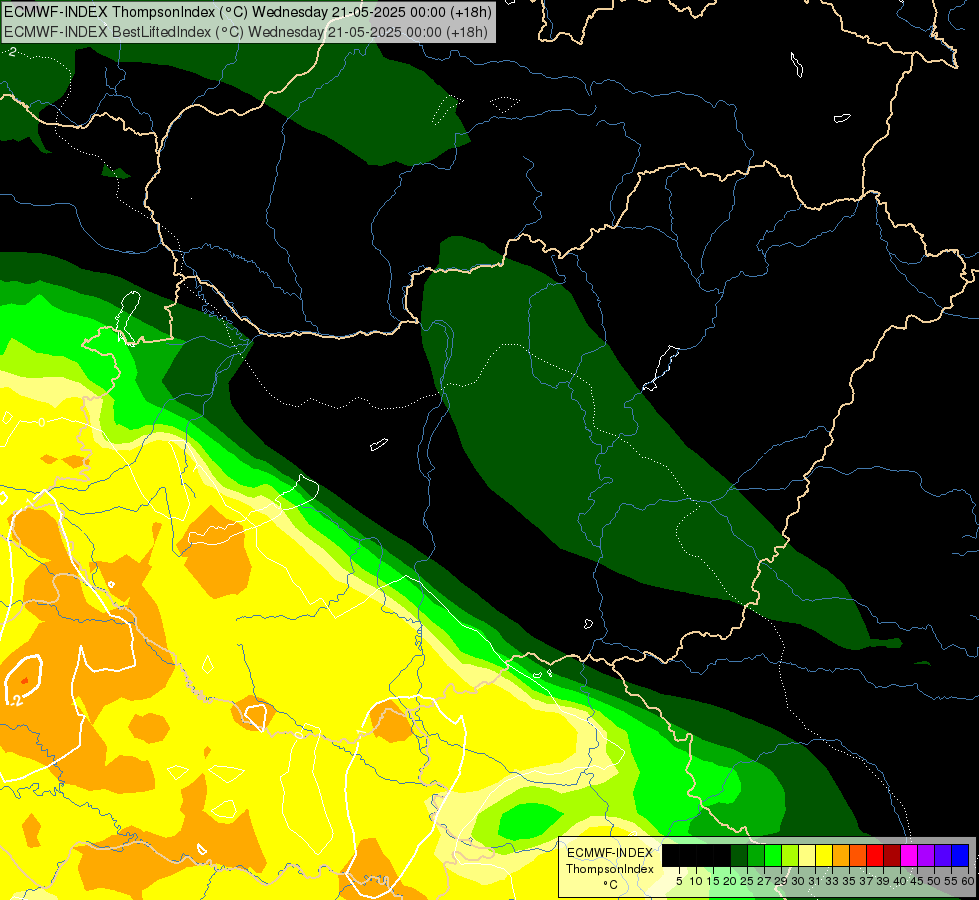
Task: Click the dark green 20–25 legend swatch
Action: pos(739,855)
